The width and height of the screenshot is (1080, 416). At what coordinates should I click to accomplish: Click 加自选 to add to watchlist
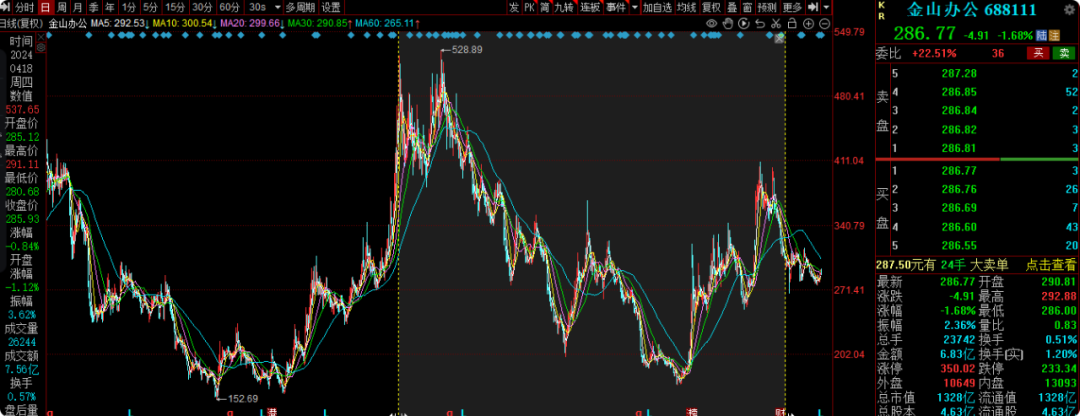656,7
